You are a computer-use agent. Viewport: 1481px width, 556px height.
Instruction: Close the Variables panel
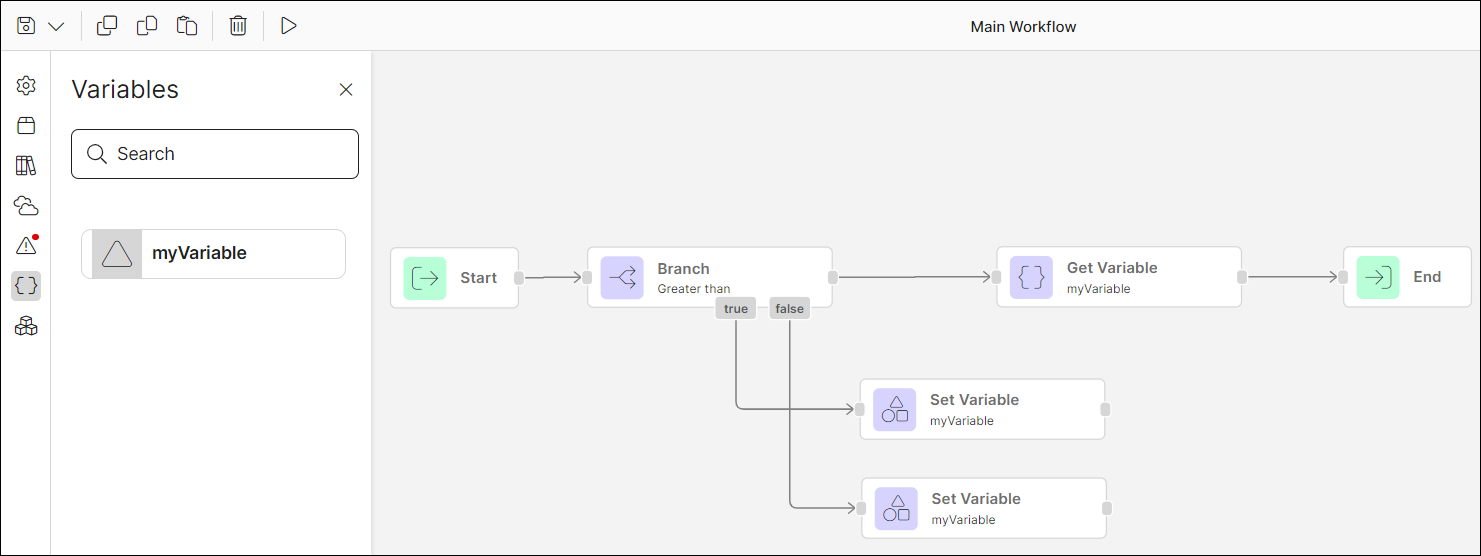coord(346,90)
